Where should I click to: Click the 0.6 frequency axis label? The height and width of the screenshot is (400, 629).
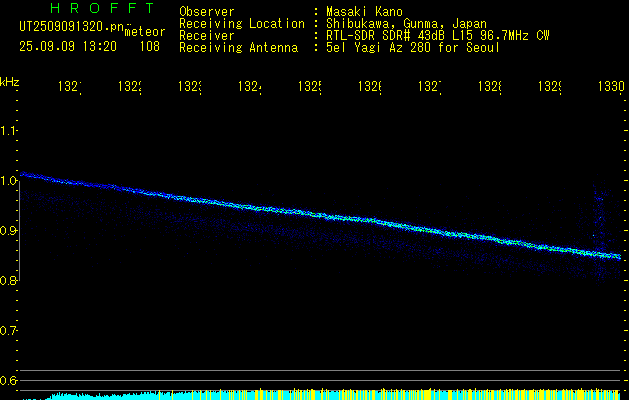pos(9,381)
